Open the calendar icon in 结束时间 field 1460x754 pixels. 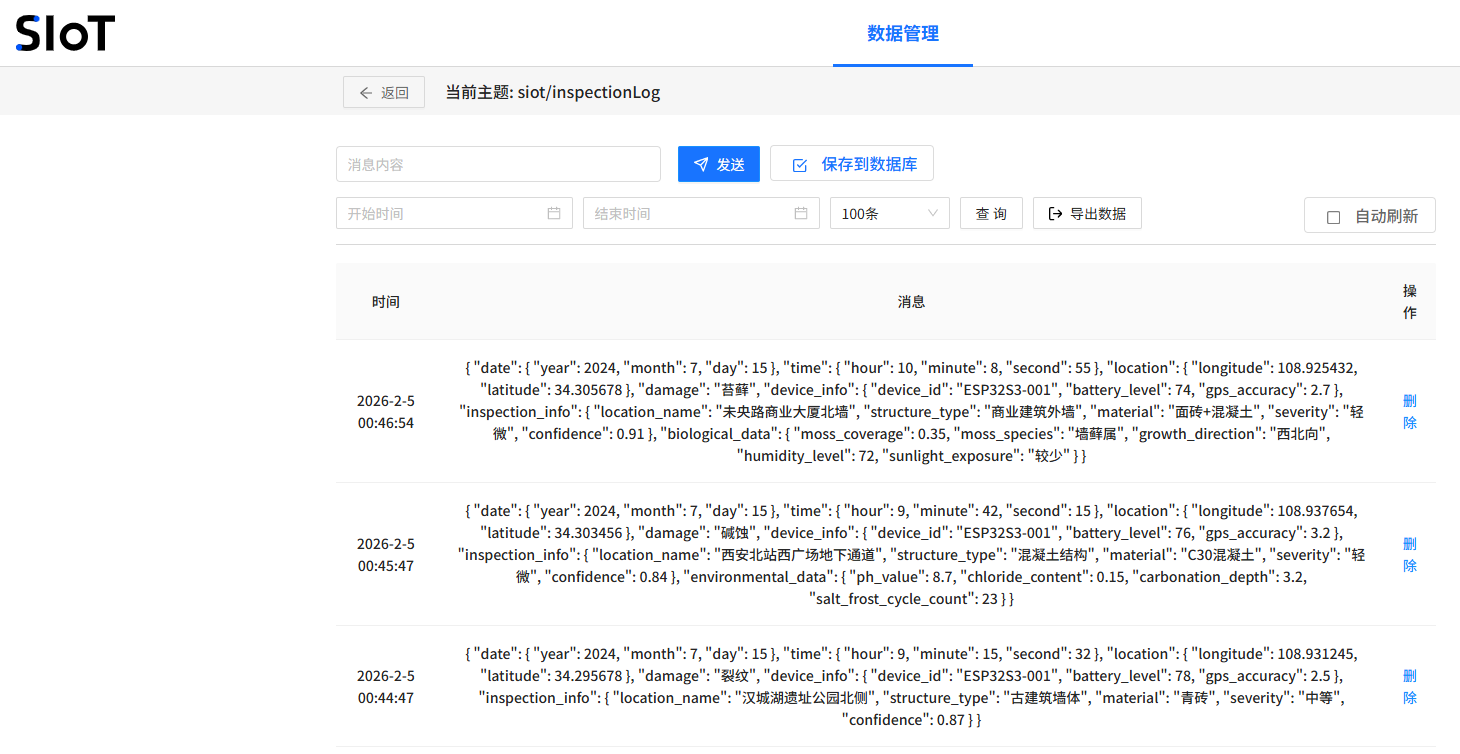801,212
